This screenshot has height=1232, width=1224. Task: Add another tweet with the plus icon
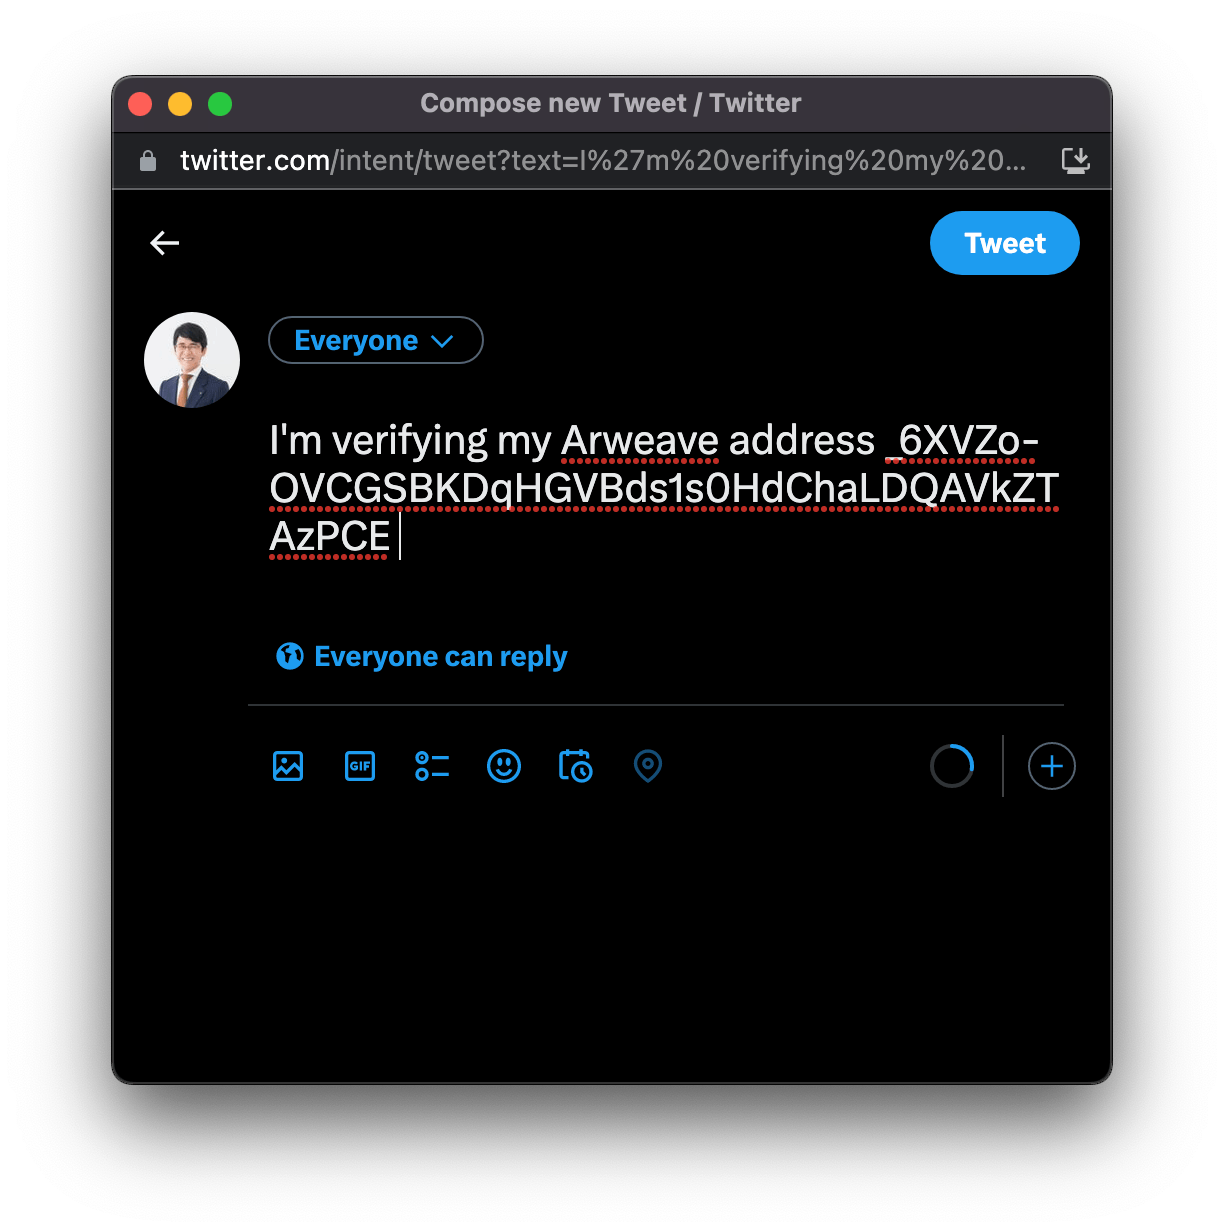tap(1052, 766)
